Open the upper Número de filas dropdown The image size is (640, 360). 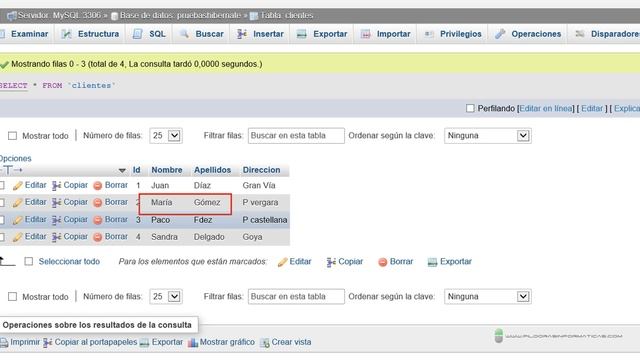pyautogui.click(x=166, y=136)
